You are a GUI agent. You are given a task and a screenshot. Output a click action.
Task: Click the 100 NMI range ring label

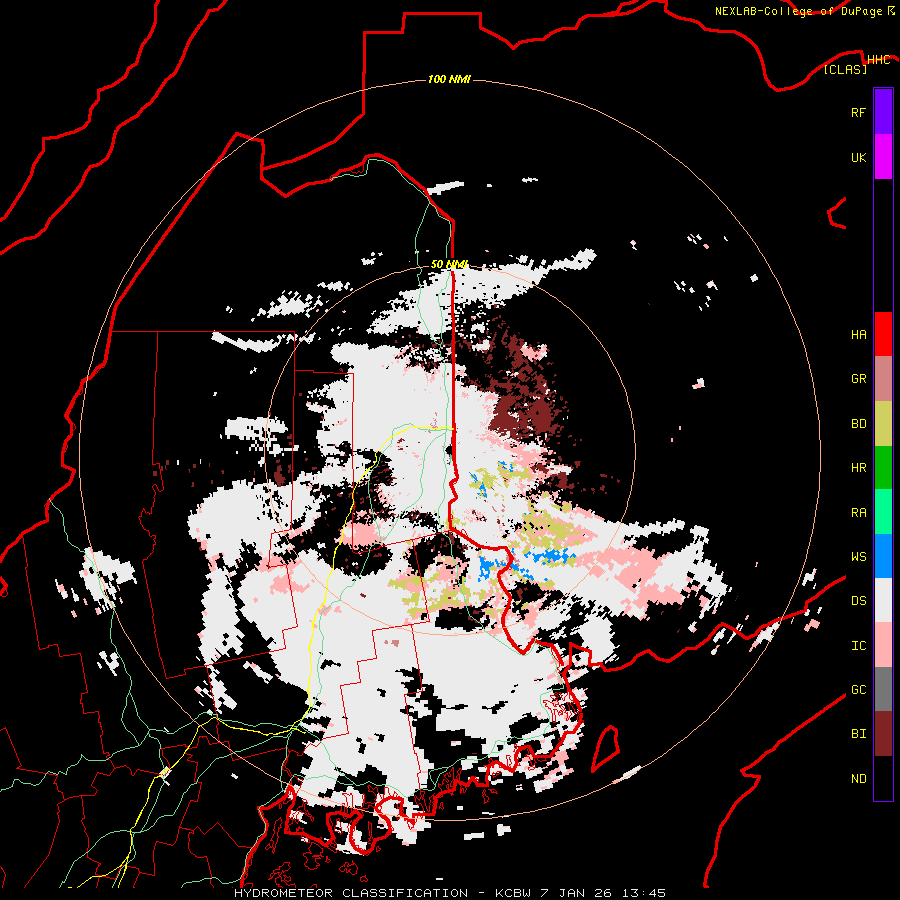pyautogui.click(x=449, y=79)
